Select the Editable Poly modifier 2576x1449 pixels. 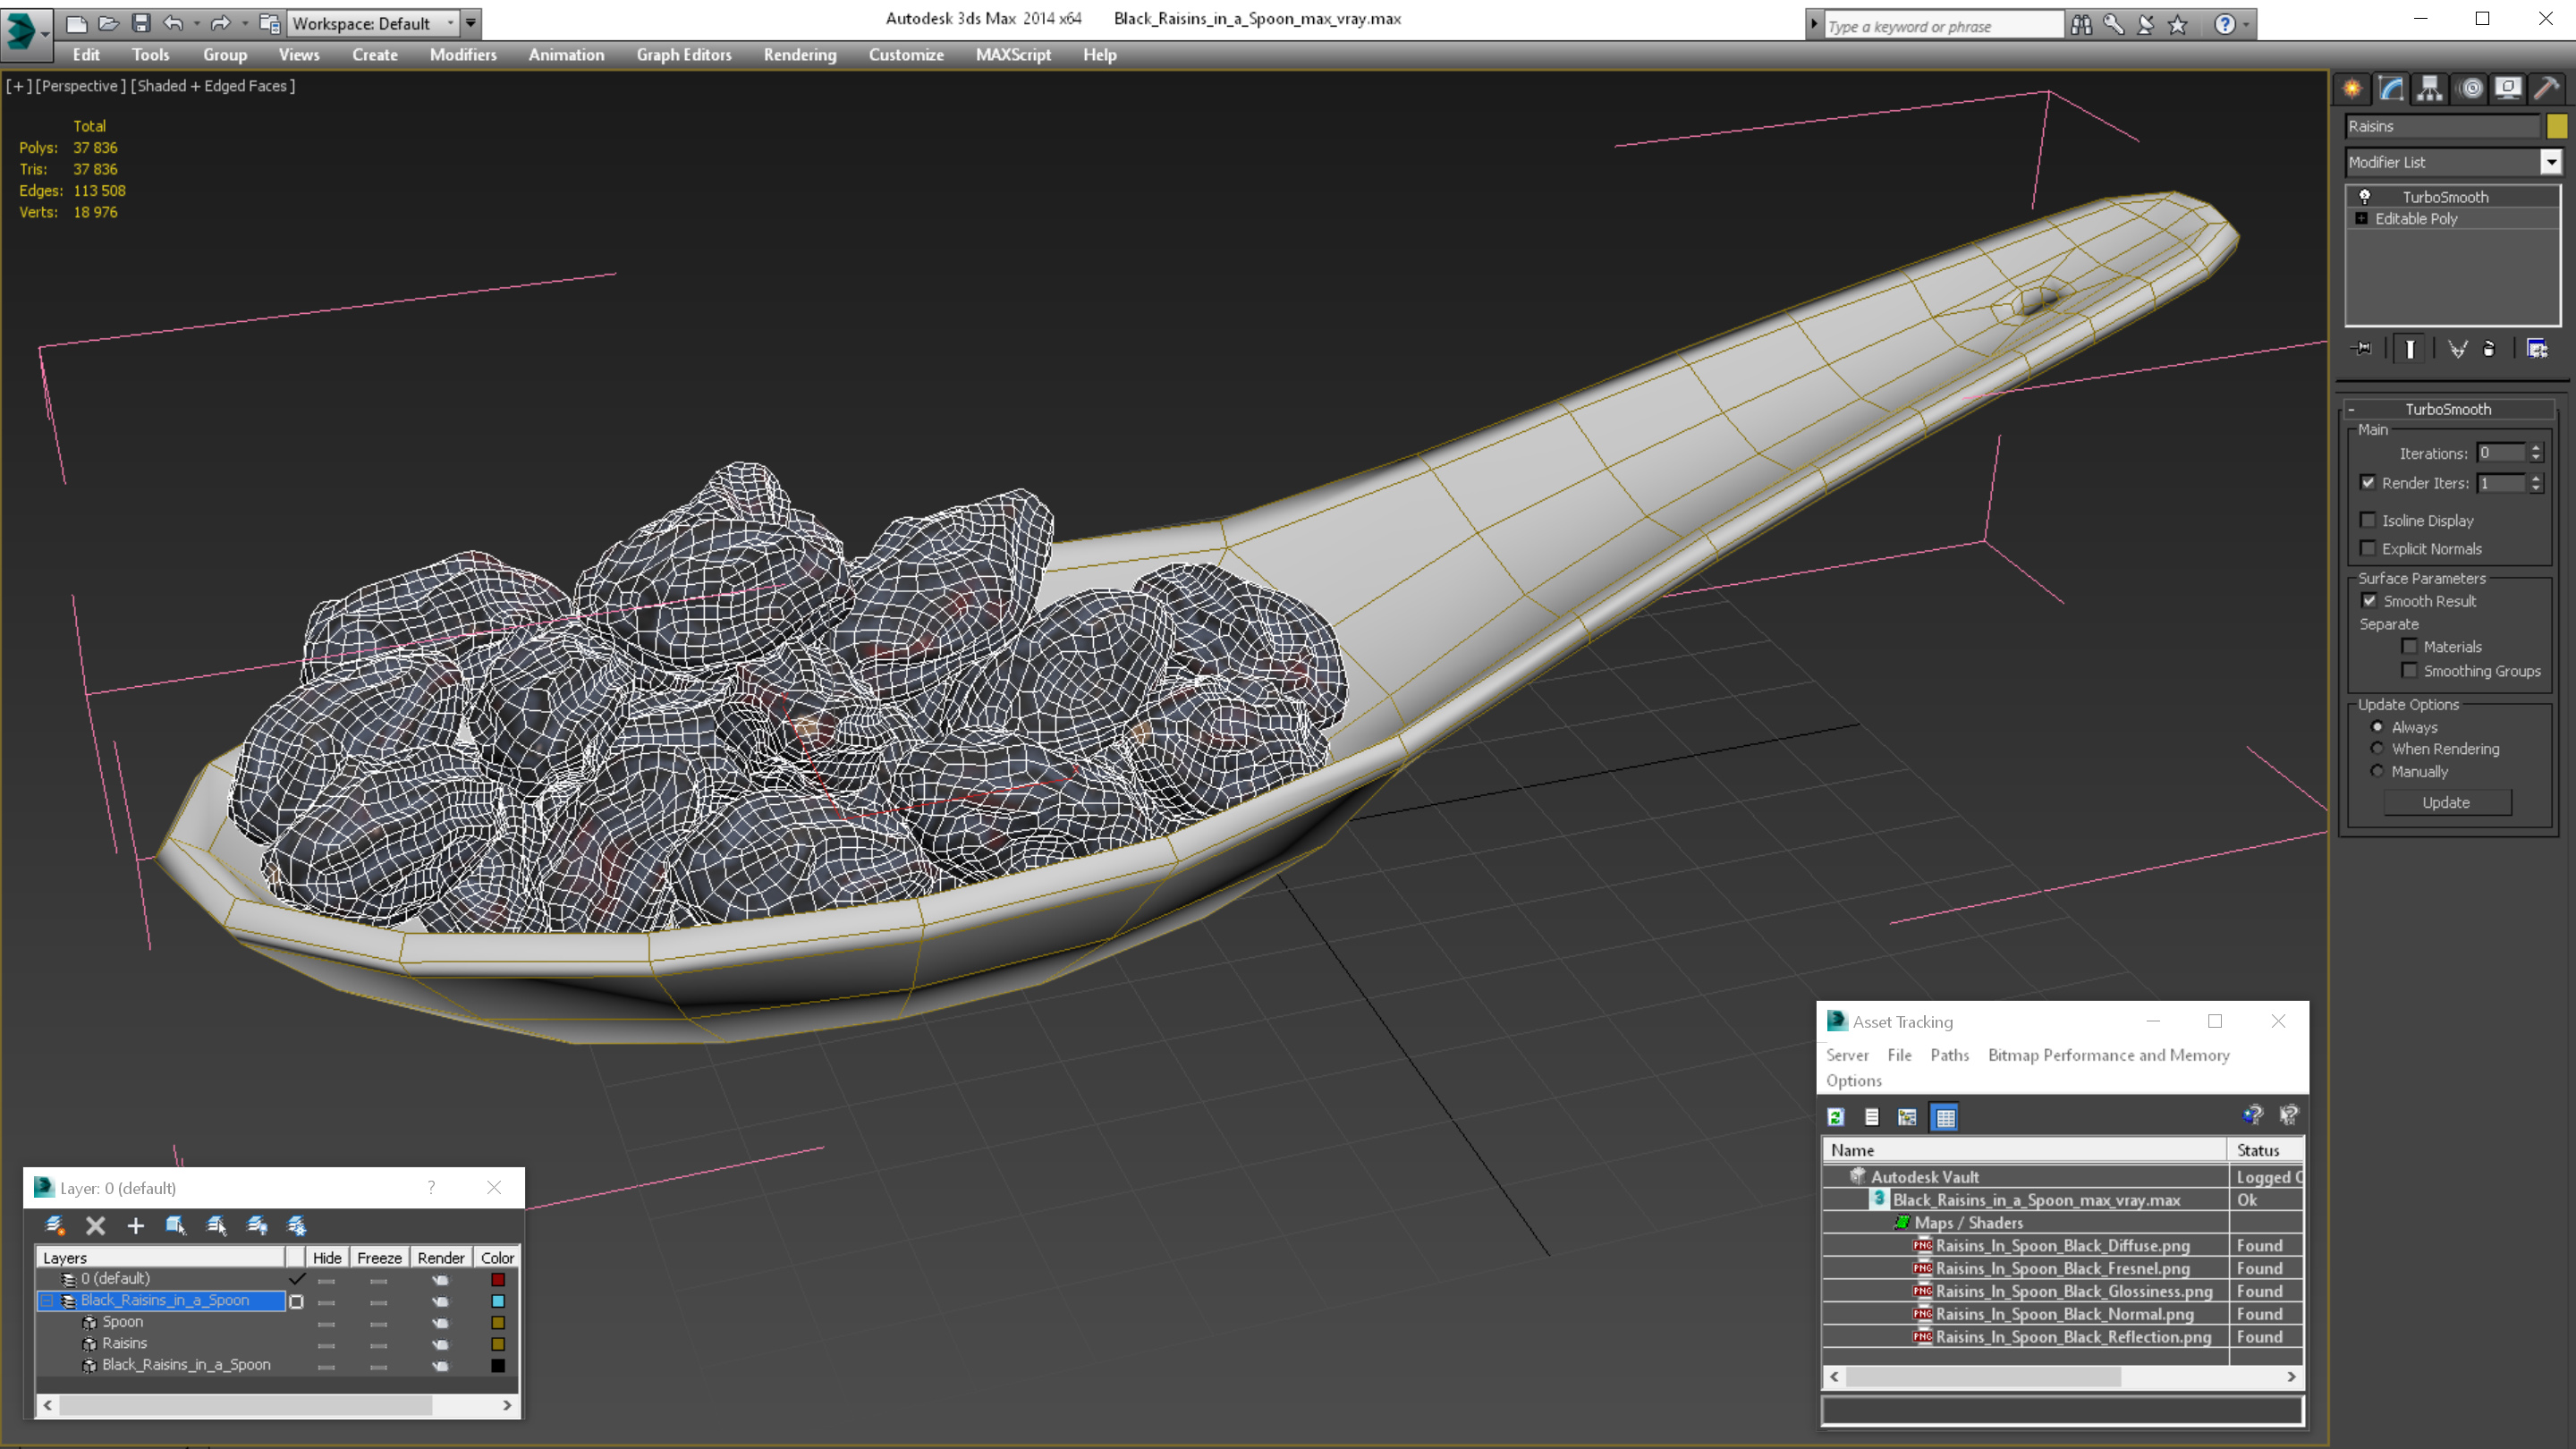coord(2417,217)
